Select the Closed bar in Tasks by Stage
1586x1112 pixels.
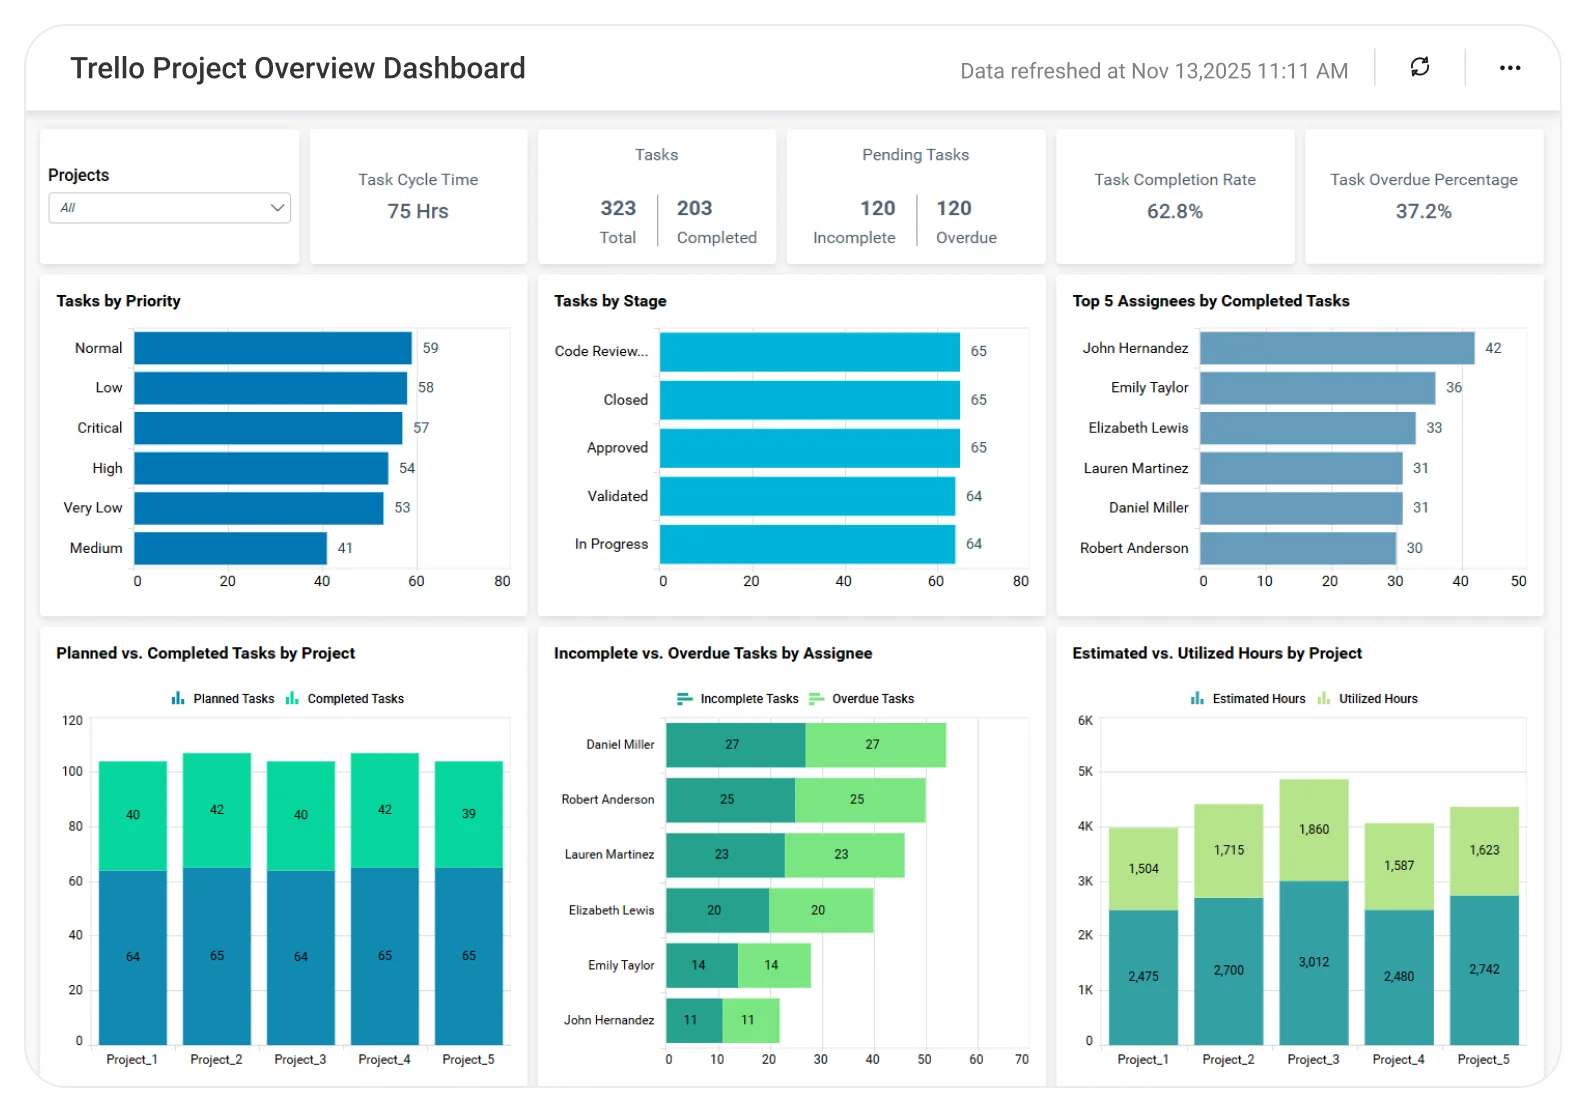[x=810, y=400]
